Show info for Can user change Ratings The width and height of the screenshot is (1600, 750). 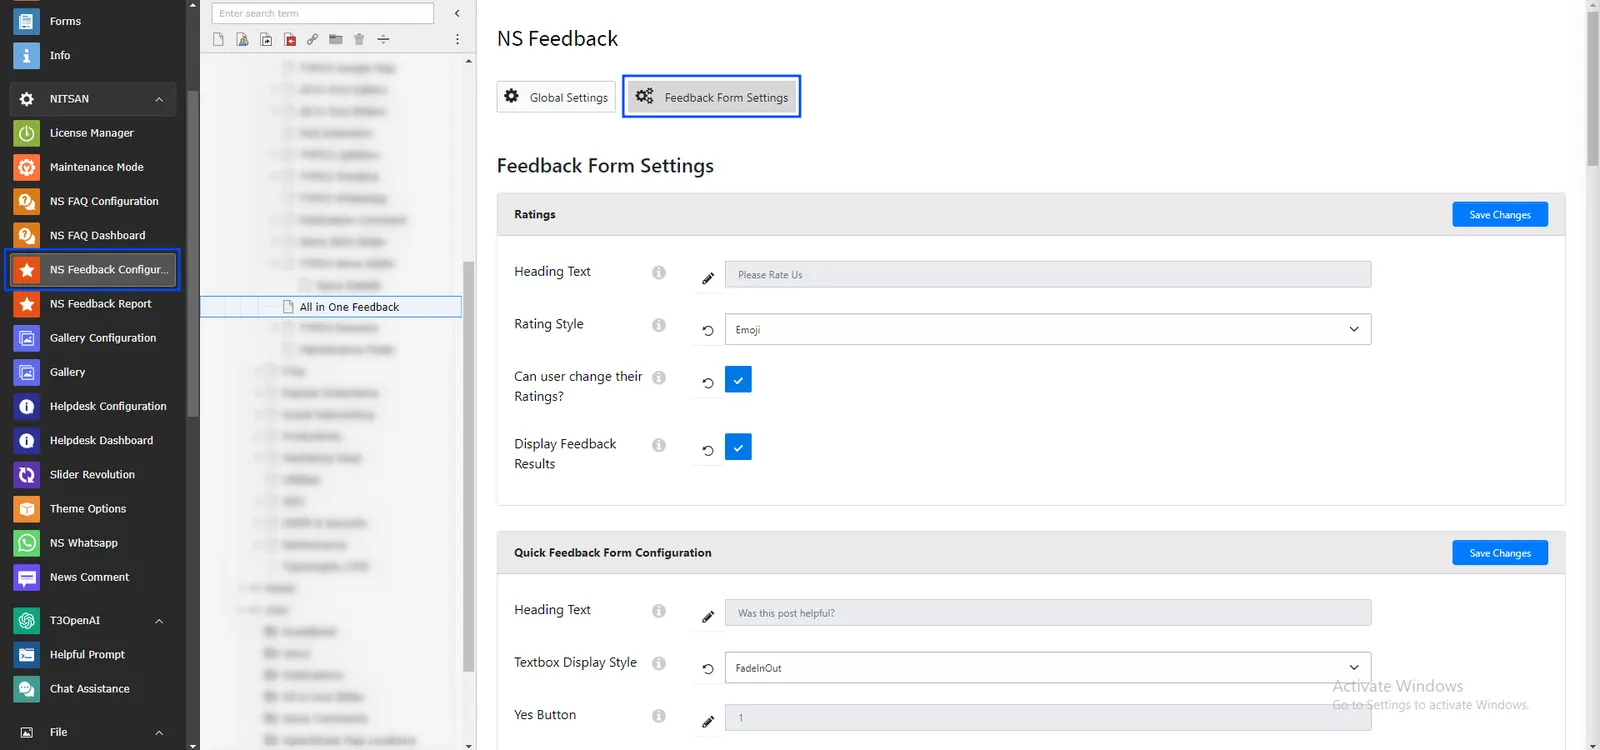tap(659, 378)
